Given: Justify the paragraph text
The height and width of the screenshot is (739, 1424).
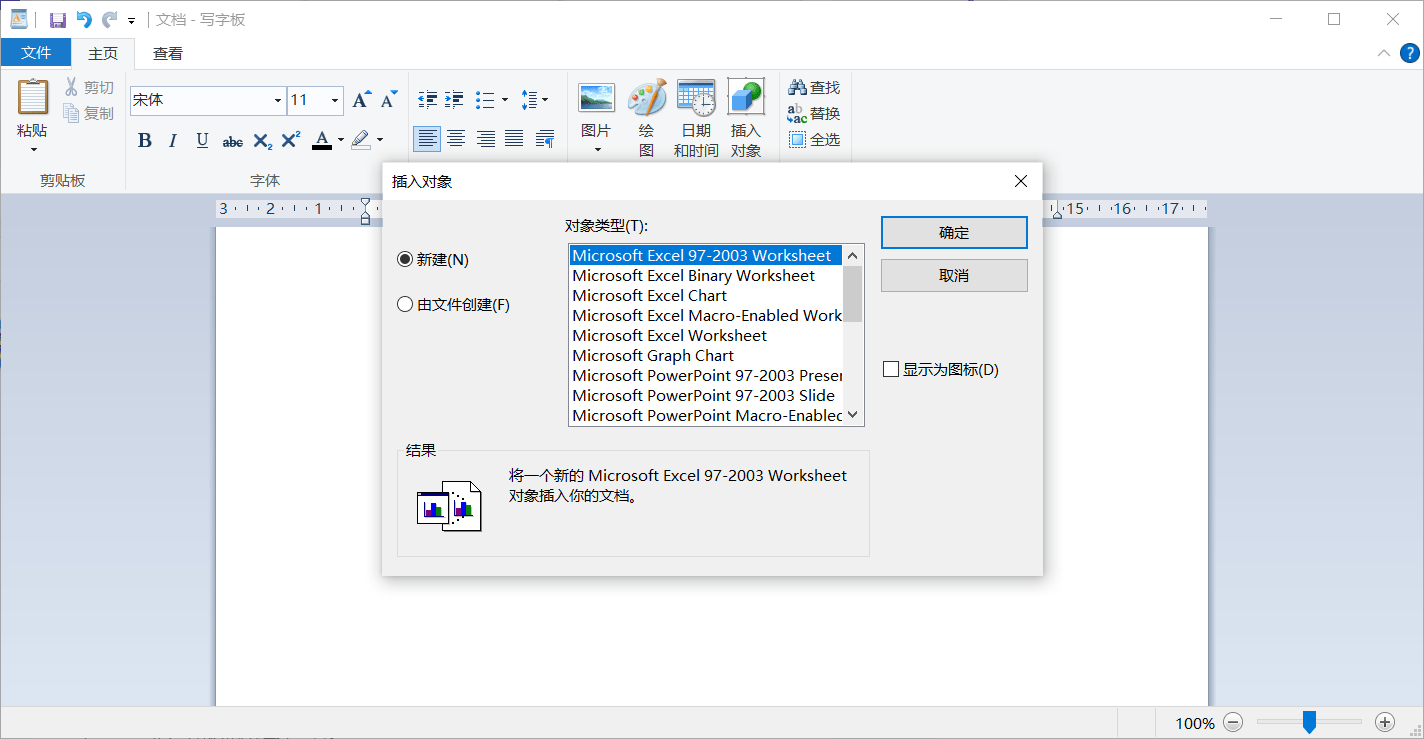Looking at the screenshot, I should point(514,139).
